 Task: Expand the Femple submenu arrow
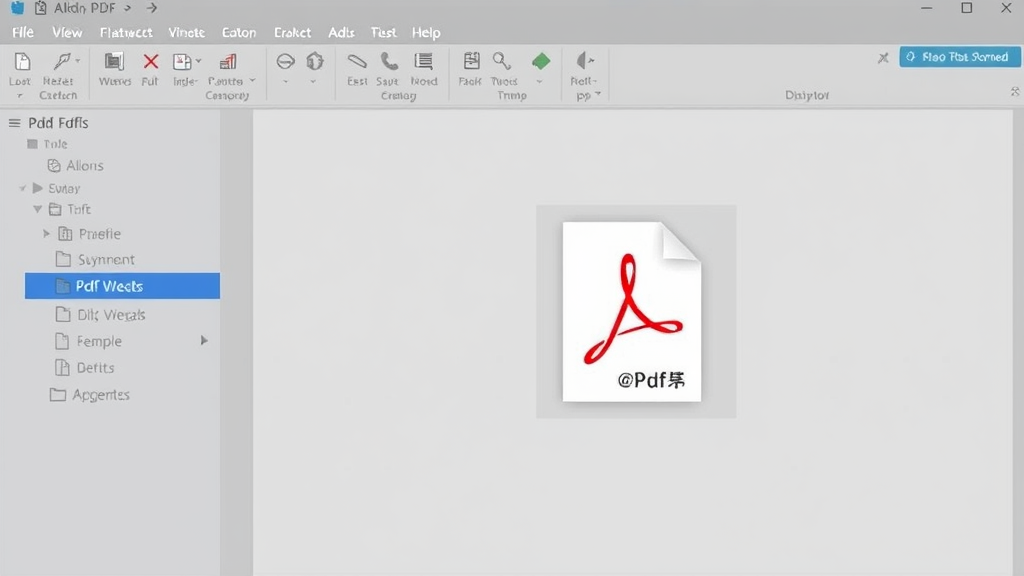click(x=204, y=341)
